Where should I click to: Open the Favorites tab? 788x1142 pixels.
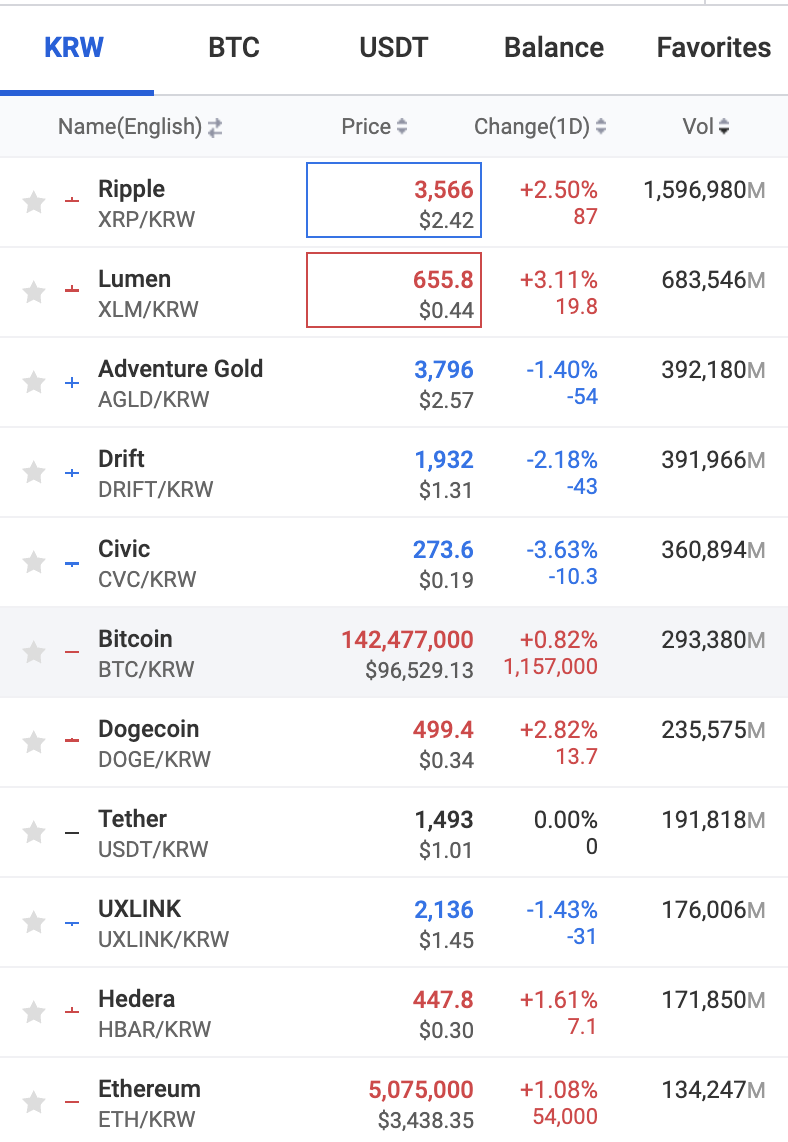point(713,47)
